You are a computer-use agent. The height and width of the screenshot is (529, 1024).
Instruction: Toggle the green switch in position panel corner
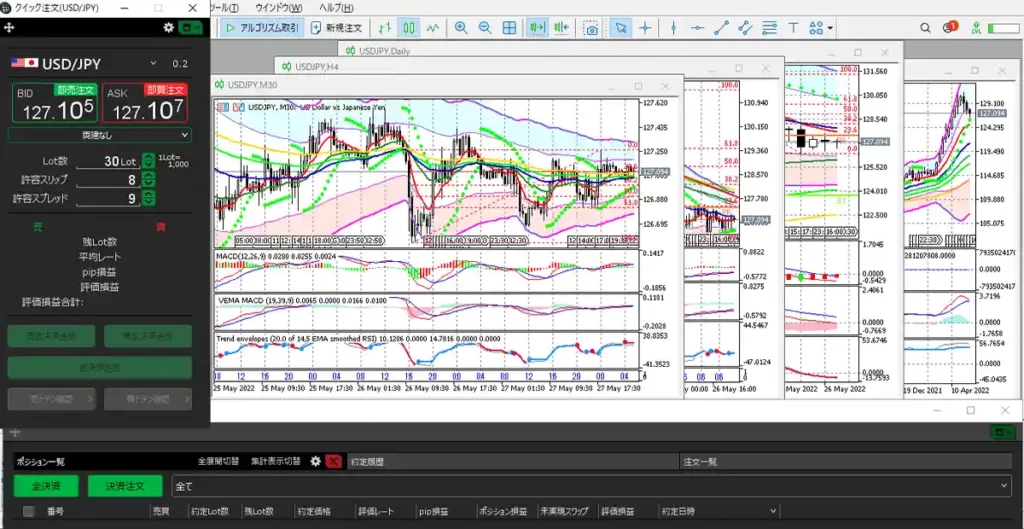click(x=1001, y=433)
